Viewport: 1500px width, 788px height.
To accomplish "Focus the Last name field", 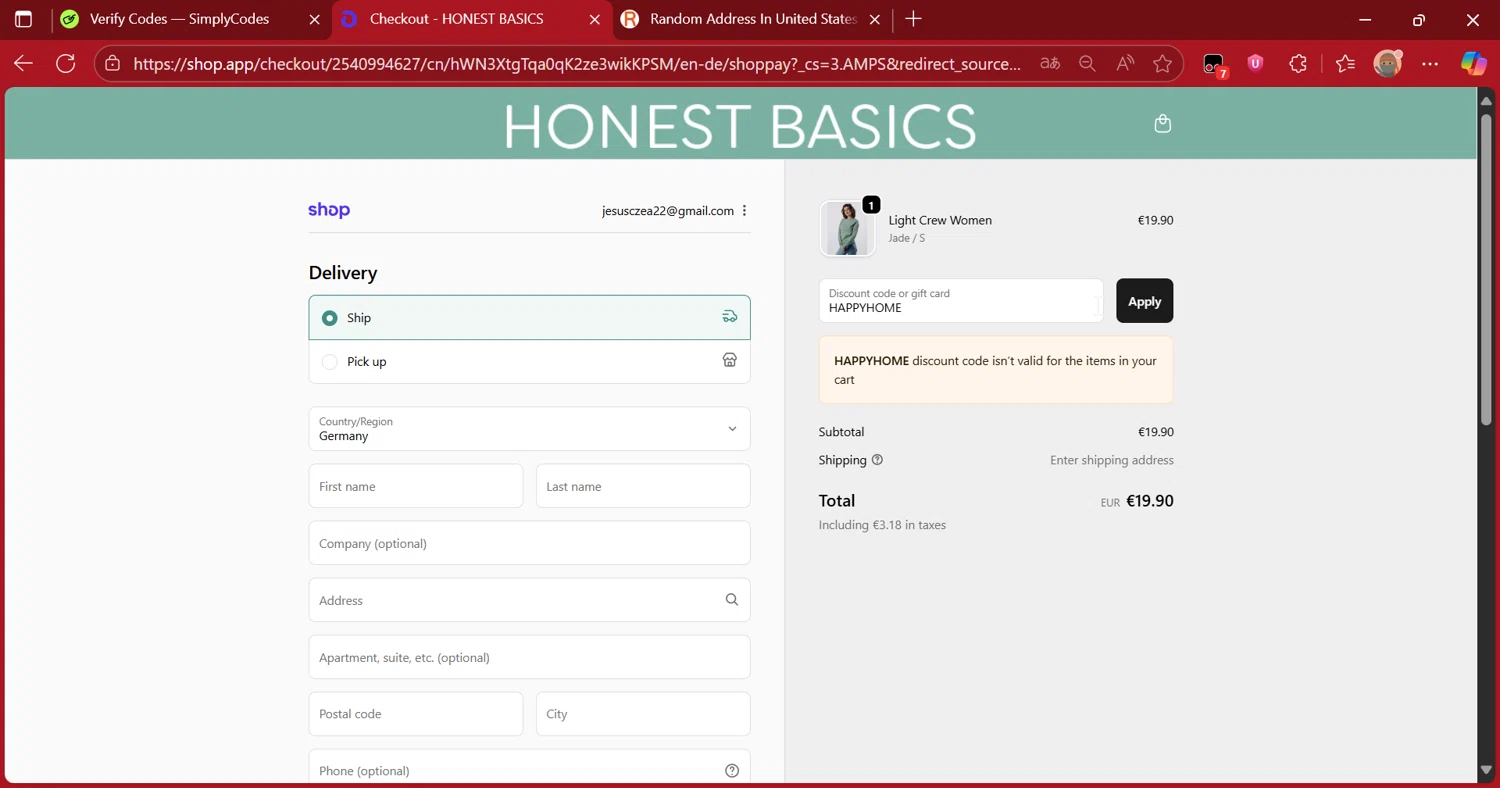I will tap(643, 486).
